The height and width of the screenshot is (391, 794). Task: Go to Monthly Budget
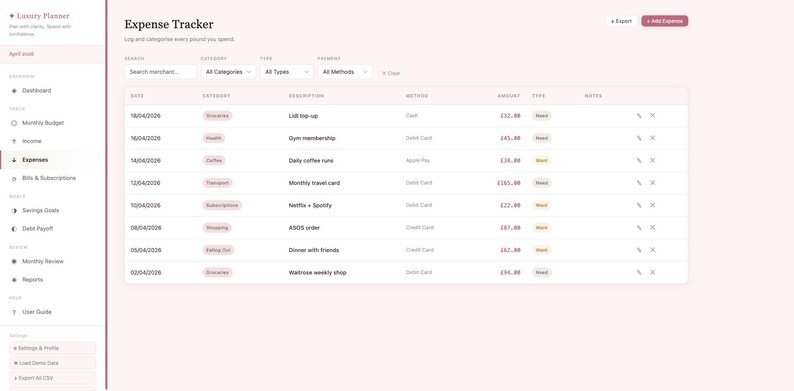52,123
